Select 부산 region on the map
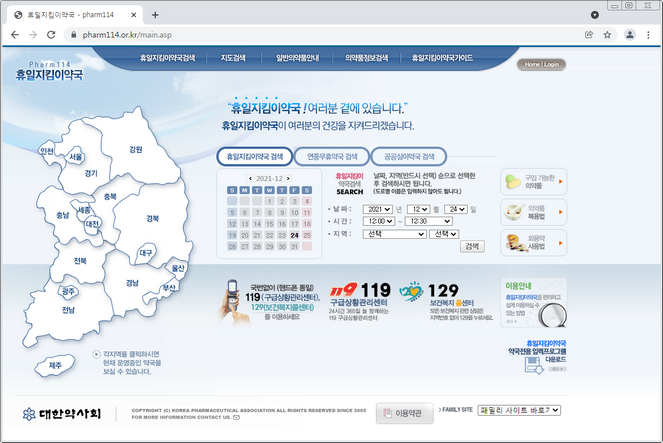The image size is (663, 443). point(169,288)
